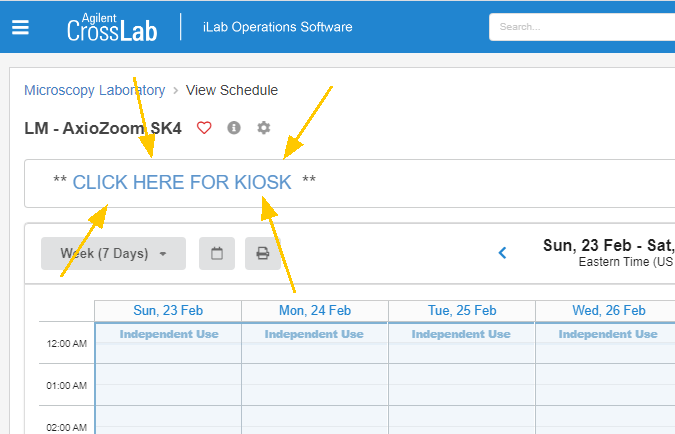Image resolution: width=675 pixels, height=434 pixels.
Task: Favorite AxioZoom SK4 with heart icon
Action: click(x=204, y=128)
